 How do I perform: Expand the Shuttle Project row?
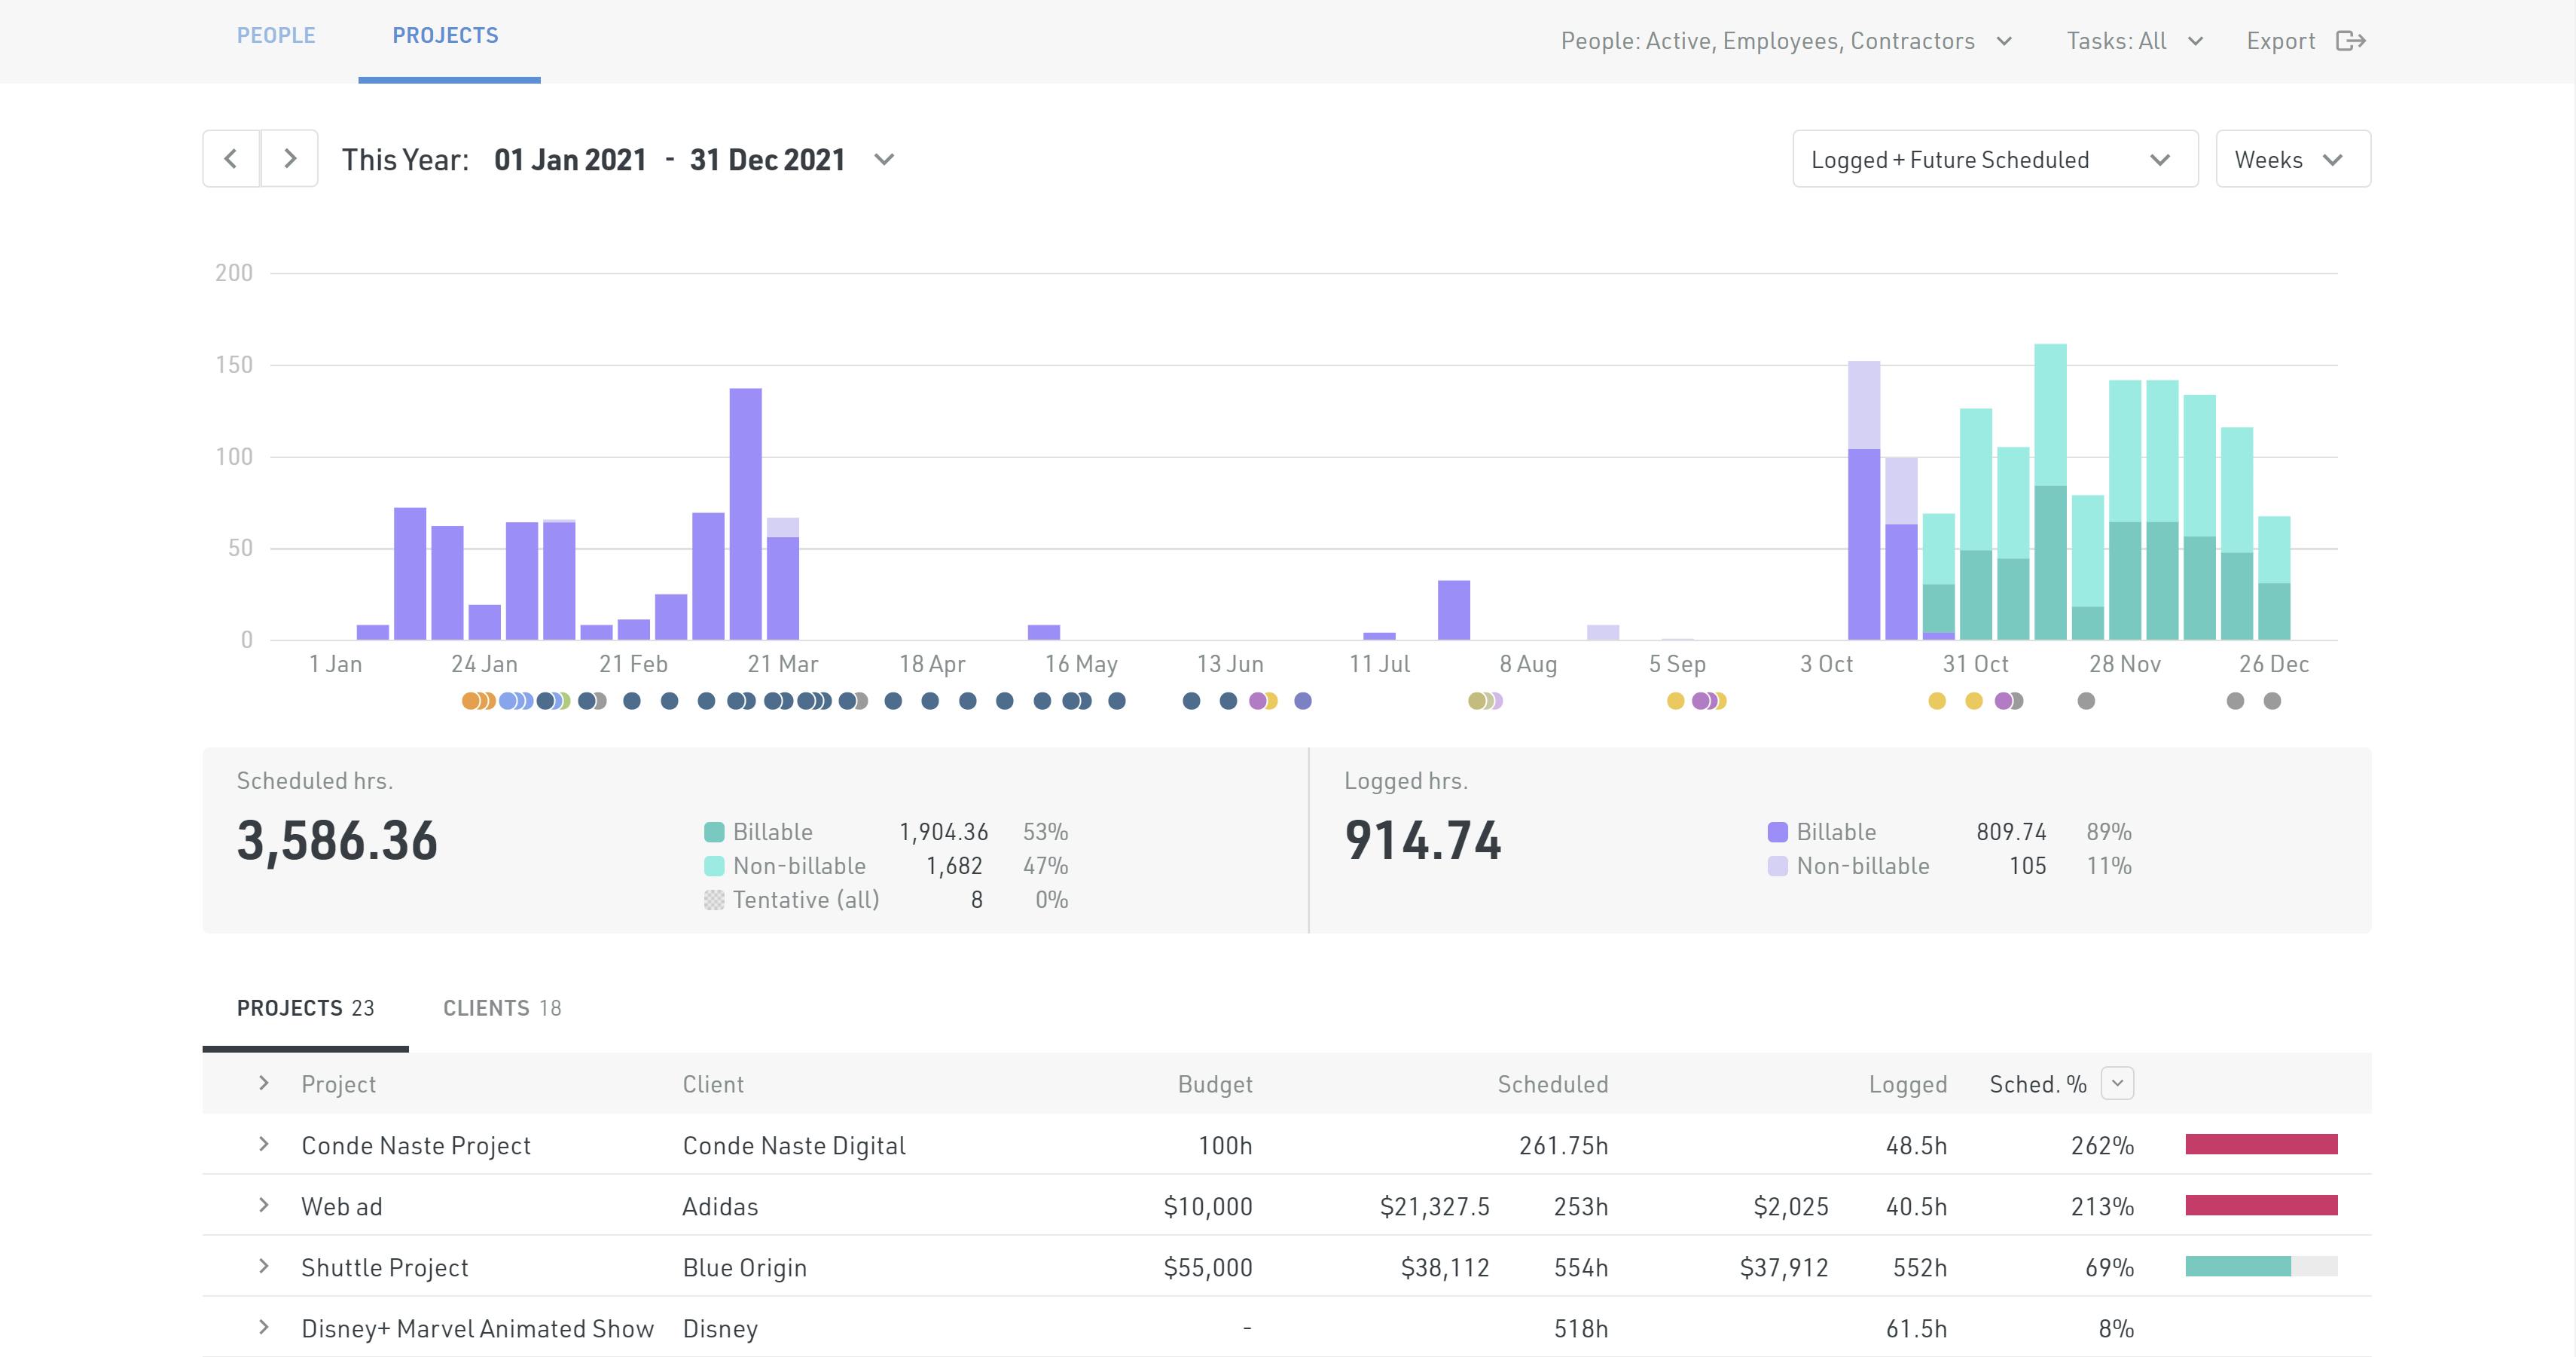point(264,1266)
